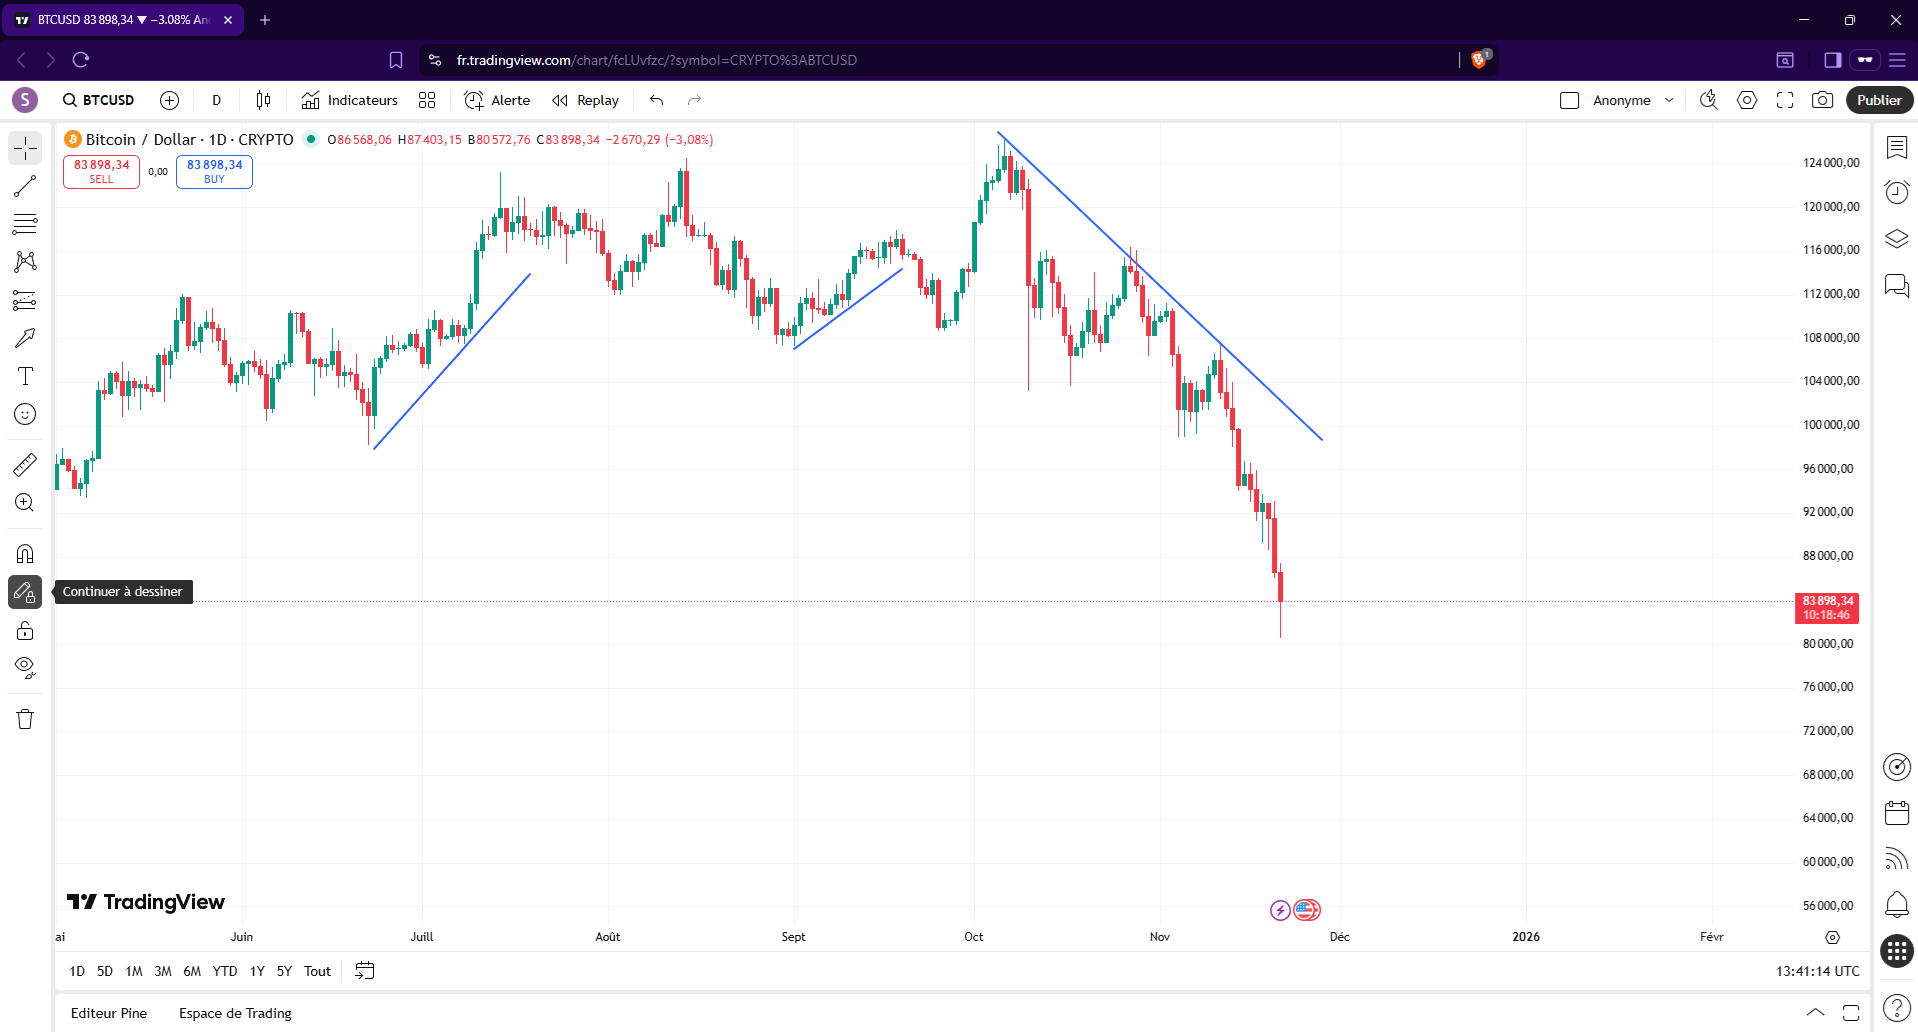The width and height of the screenshot is (1918, 1032).
Task: Open the D interval dropdown
Action: (216, 100)
